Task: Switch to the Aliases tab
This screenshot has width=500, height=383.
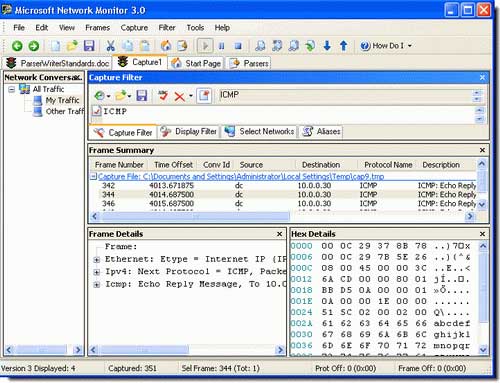Action: pyautogui.click(x=321, y=132)
